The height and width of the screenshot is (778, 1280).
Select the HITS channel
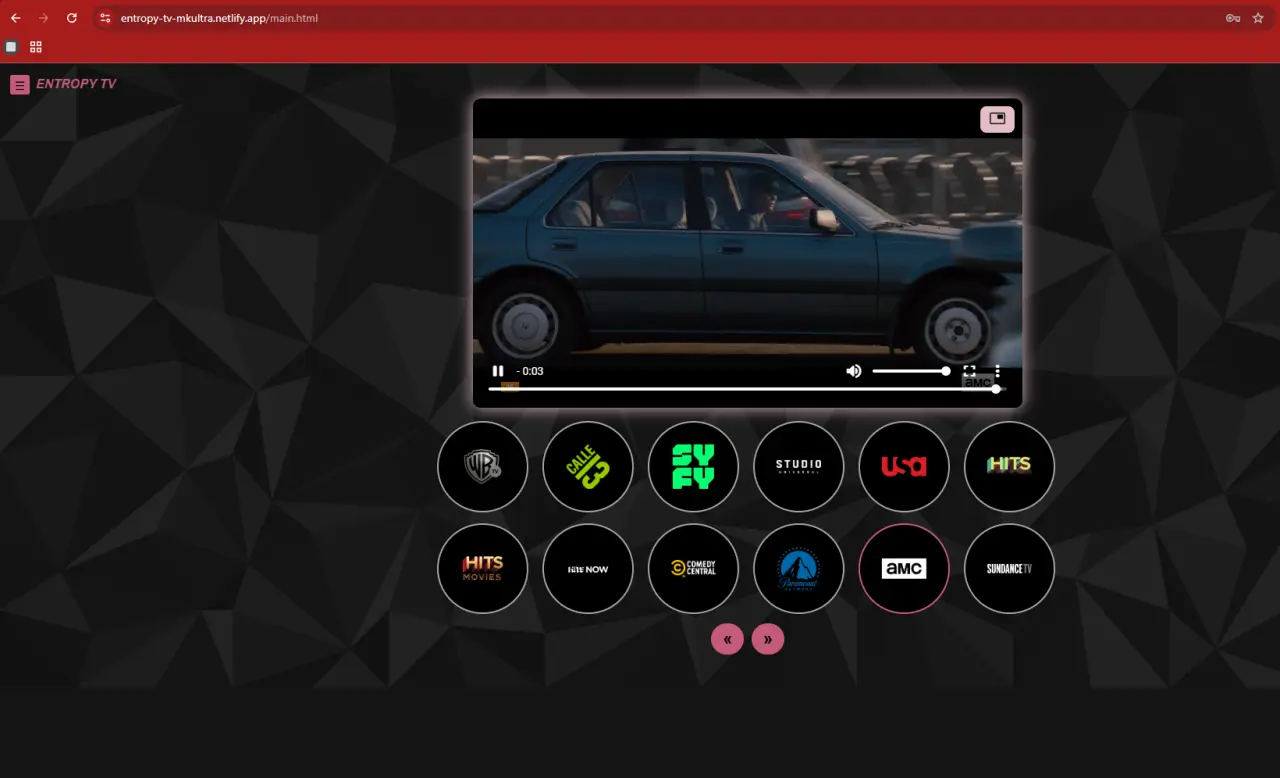(1009, 466)
